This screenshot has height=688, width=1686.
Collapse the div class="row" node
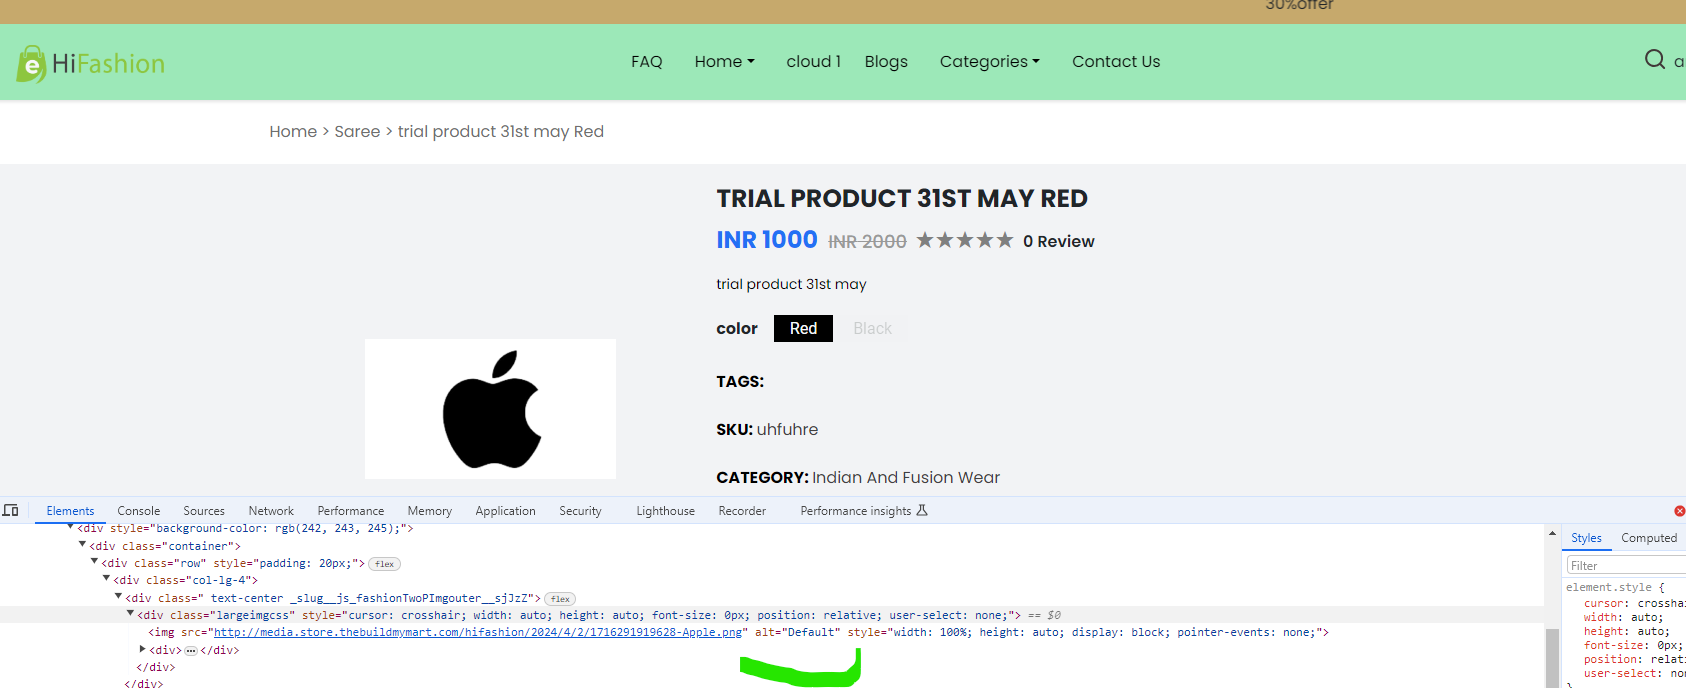[95, 562]
